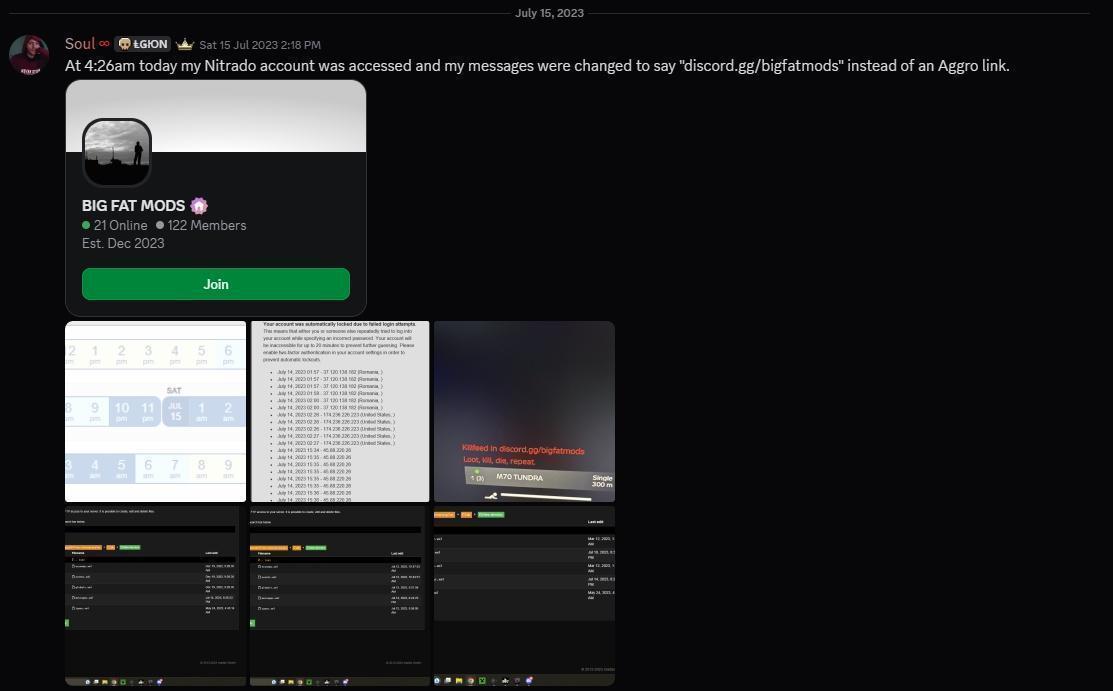This screenshot has height=691, width=1113.
Task: Click the message text about the Nitrado account
Action: (x=537, y=66)
